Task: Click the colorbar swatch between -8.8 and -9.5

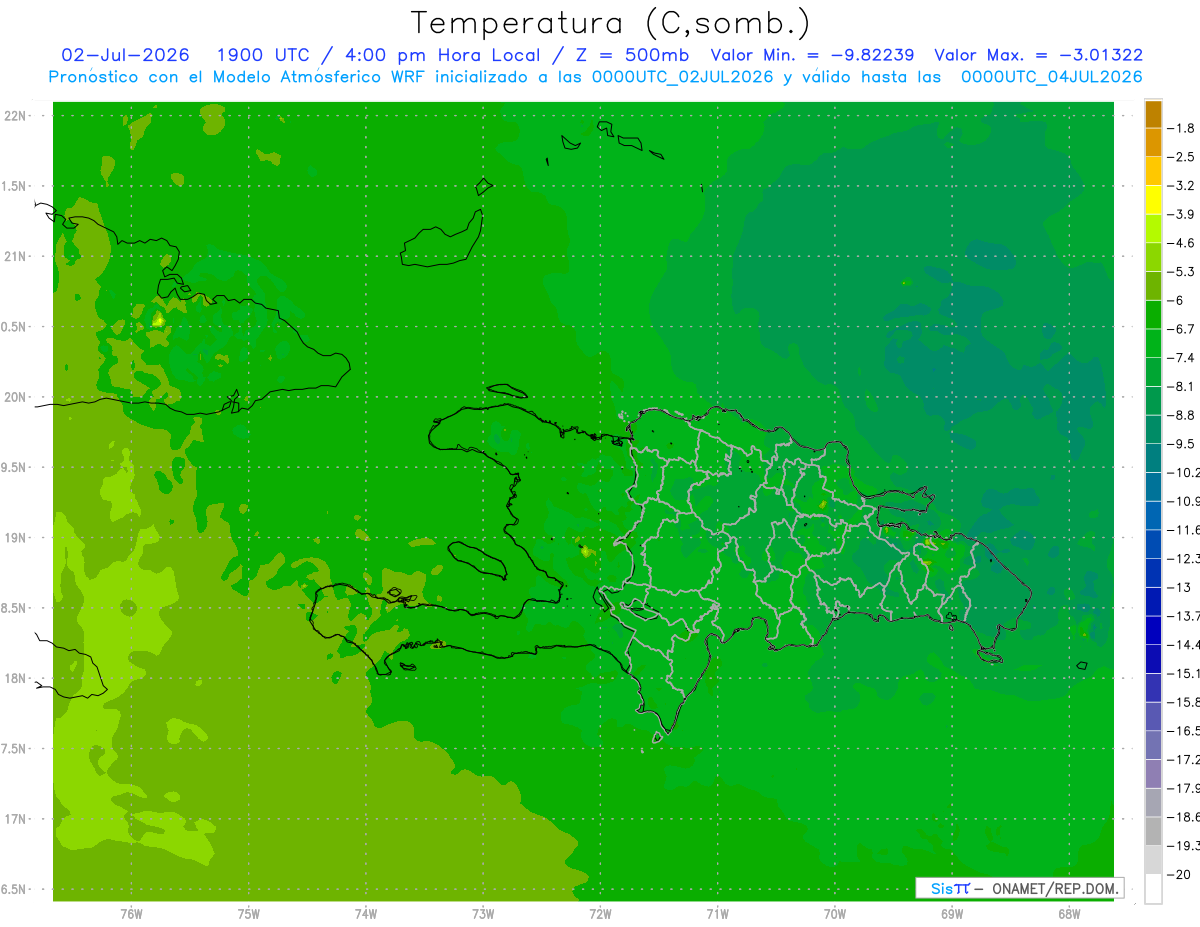Action: click(1153, 430)
